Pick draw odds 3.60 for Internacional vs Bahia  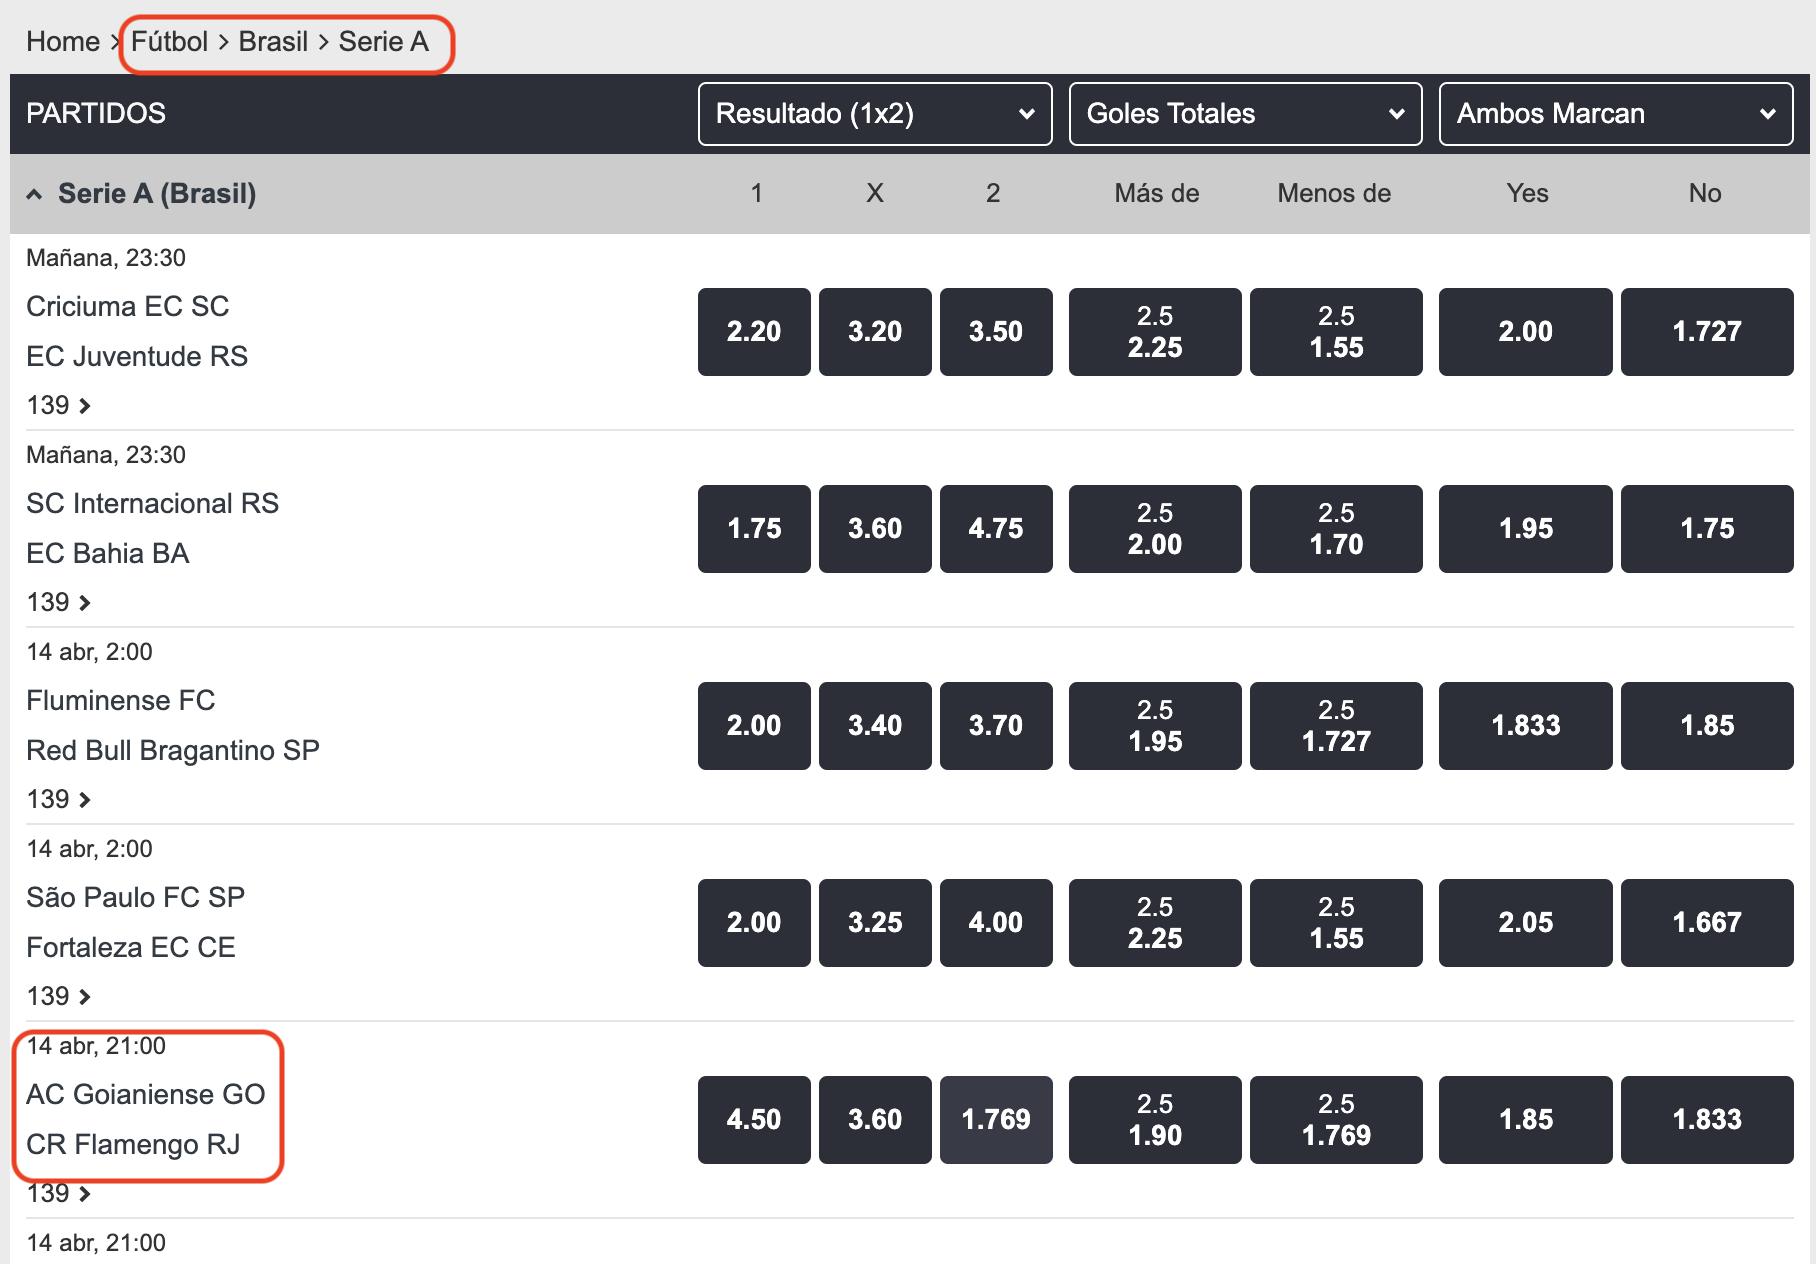[875, 529]
